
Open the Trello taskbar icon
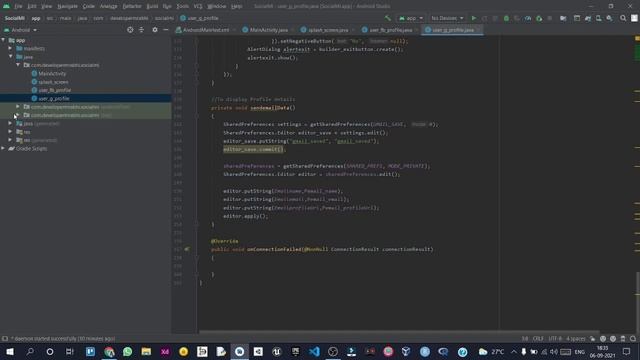pos(90,351)
